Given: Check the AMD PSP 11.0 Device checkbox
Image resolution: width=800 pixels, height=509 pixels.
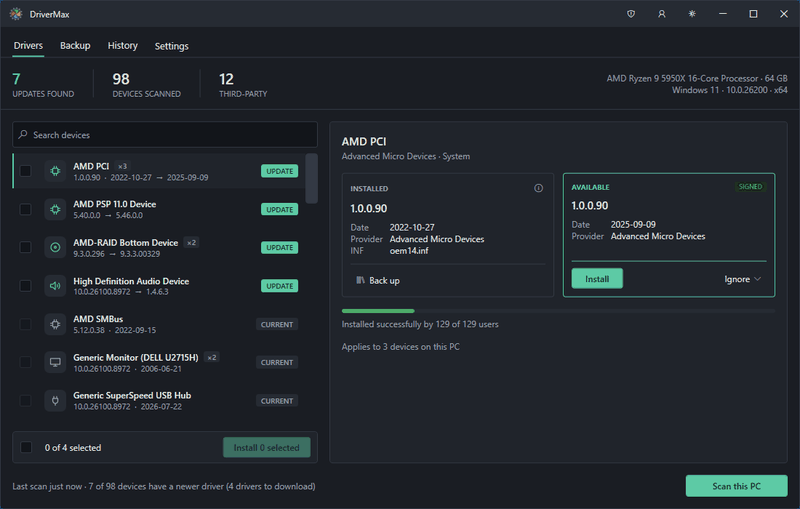Looking at the screenshot, I should coord(26,209).
